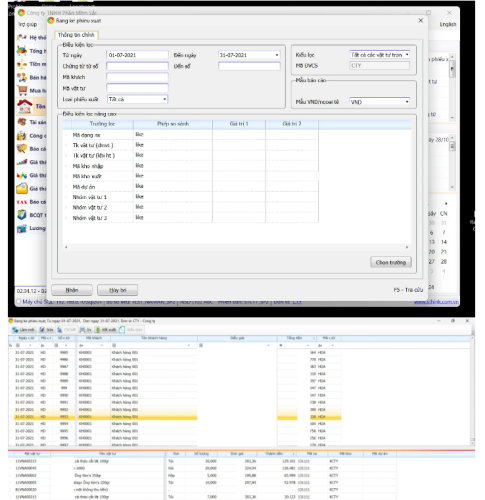Open the Công cụ sidebar icon
The height and width of the screenshot is (500, 485).
click(x=22, y=136)
